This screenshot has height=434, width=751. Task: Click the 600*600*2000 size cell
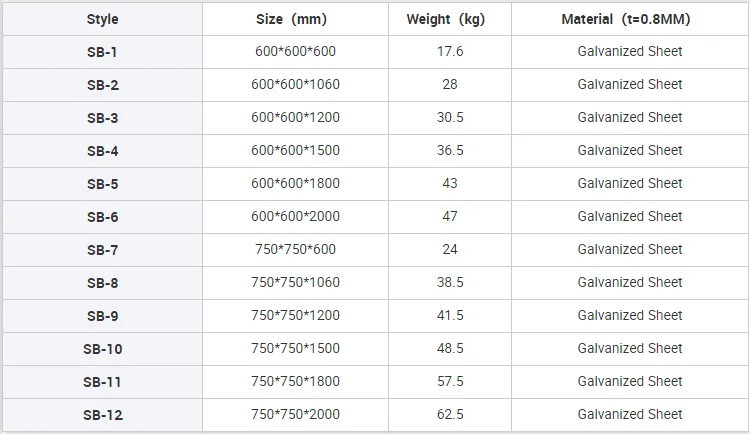pyautogui.click(x=295, y=217)
